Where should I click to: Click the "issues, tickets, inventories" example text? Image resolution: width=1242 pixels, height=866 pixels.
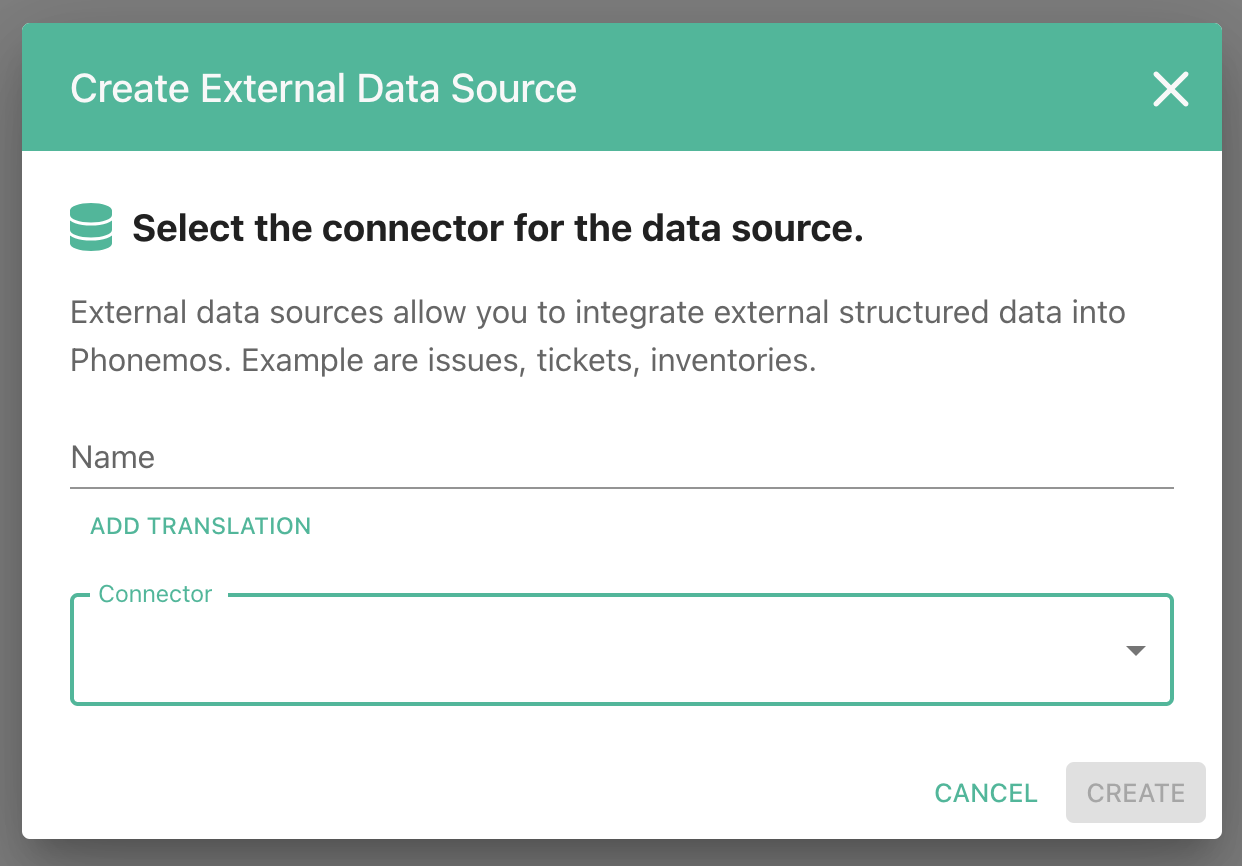(634, 360)
